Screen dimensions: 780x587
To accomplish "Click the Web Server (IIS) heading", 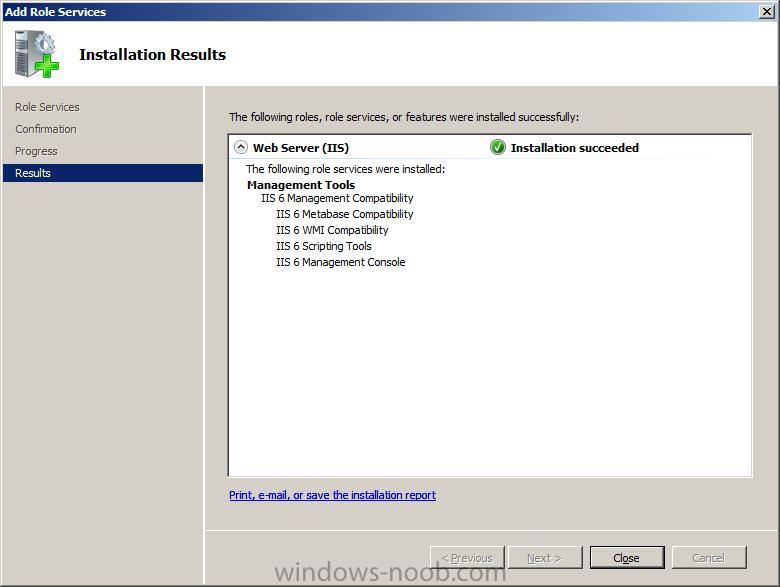I will 301,148.
